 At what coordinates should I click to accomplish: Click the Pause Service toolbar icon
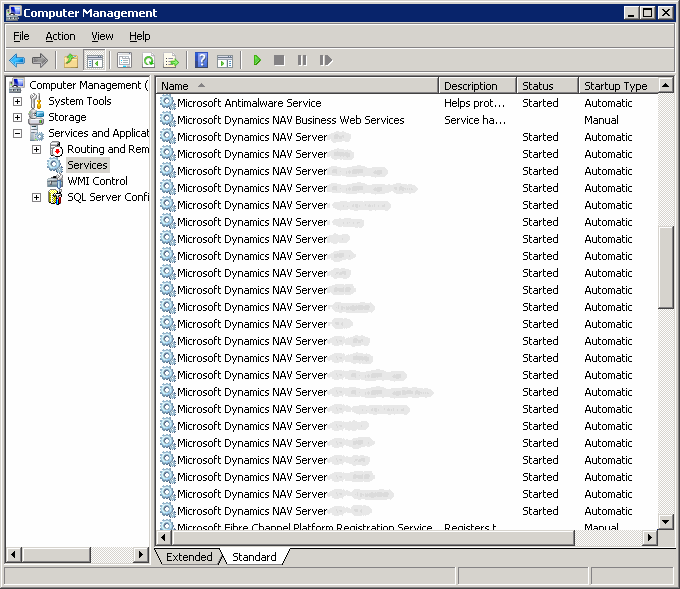pyautogui.click(x=302, y=60)
